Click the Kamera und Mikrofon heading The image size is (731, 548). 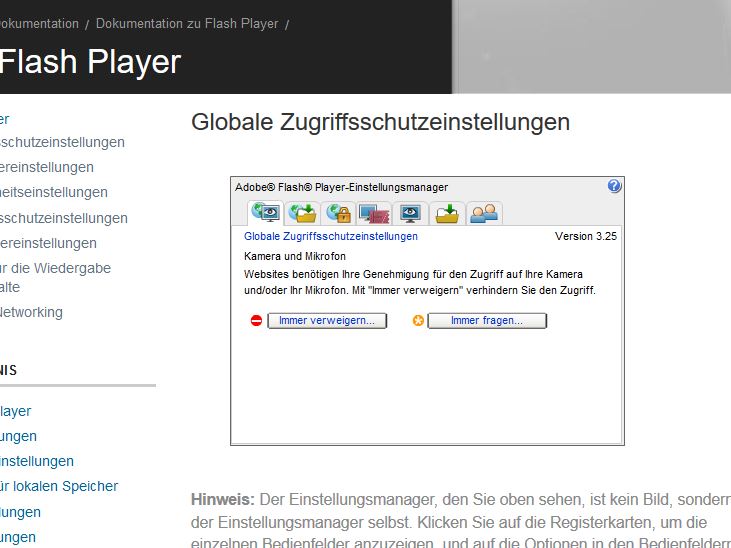pyautogui.click(x=295, y=256)
